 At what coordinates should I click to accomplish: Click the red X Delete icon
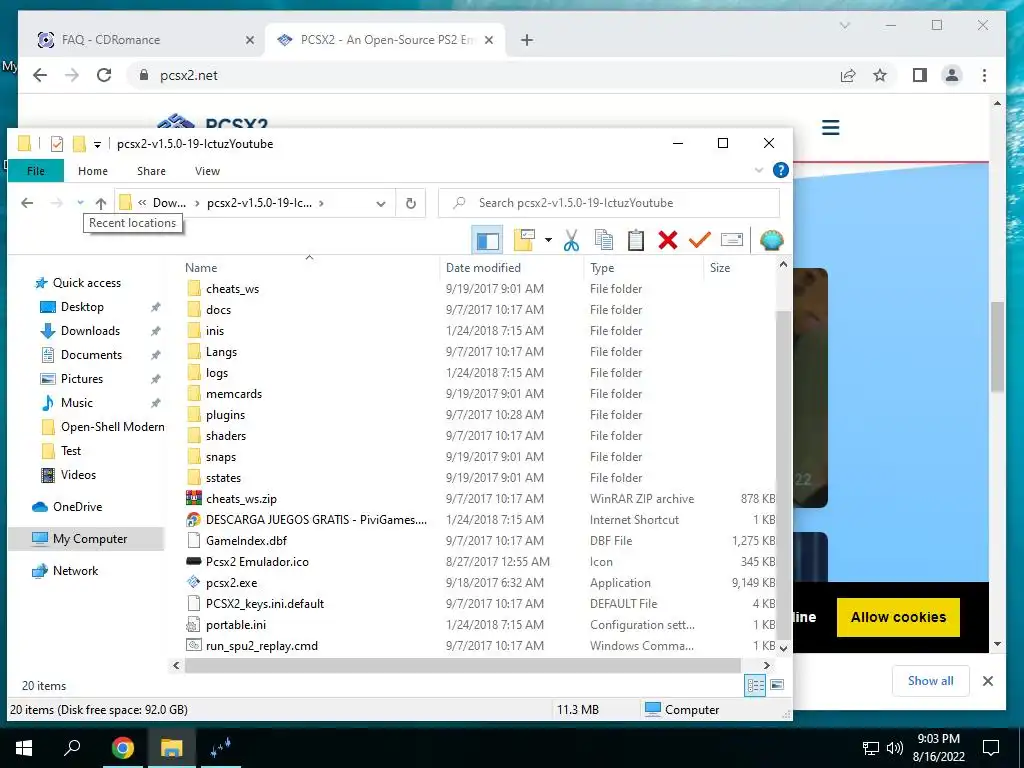coord(667,240)
